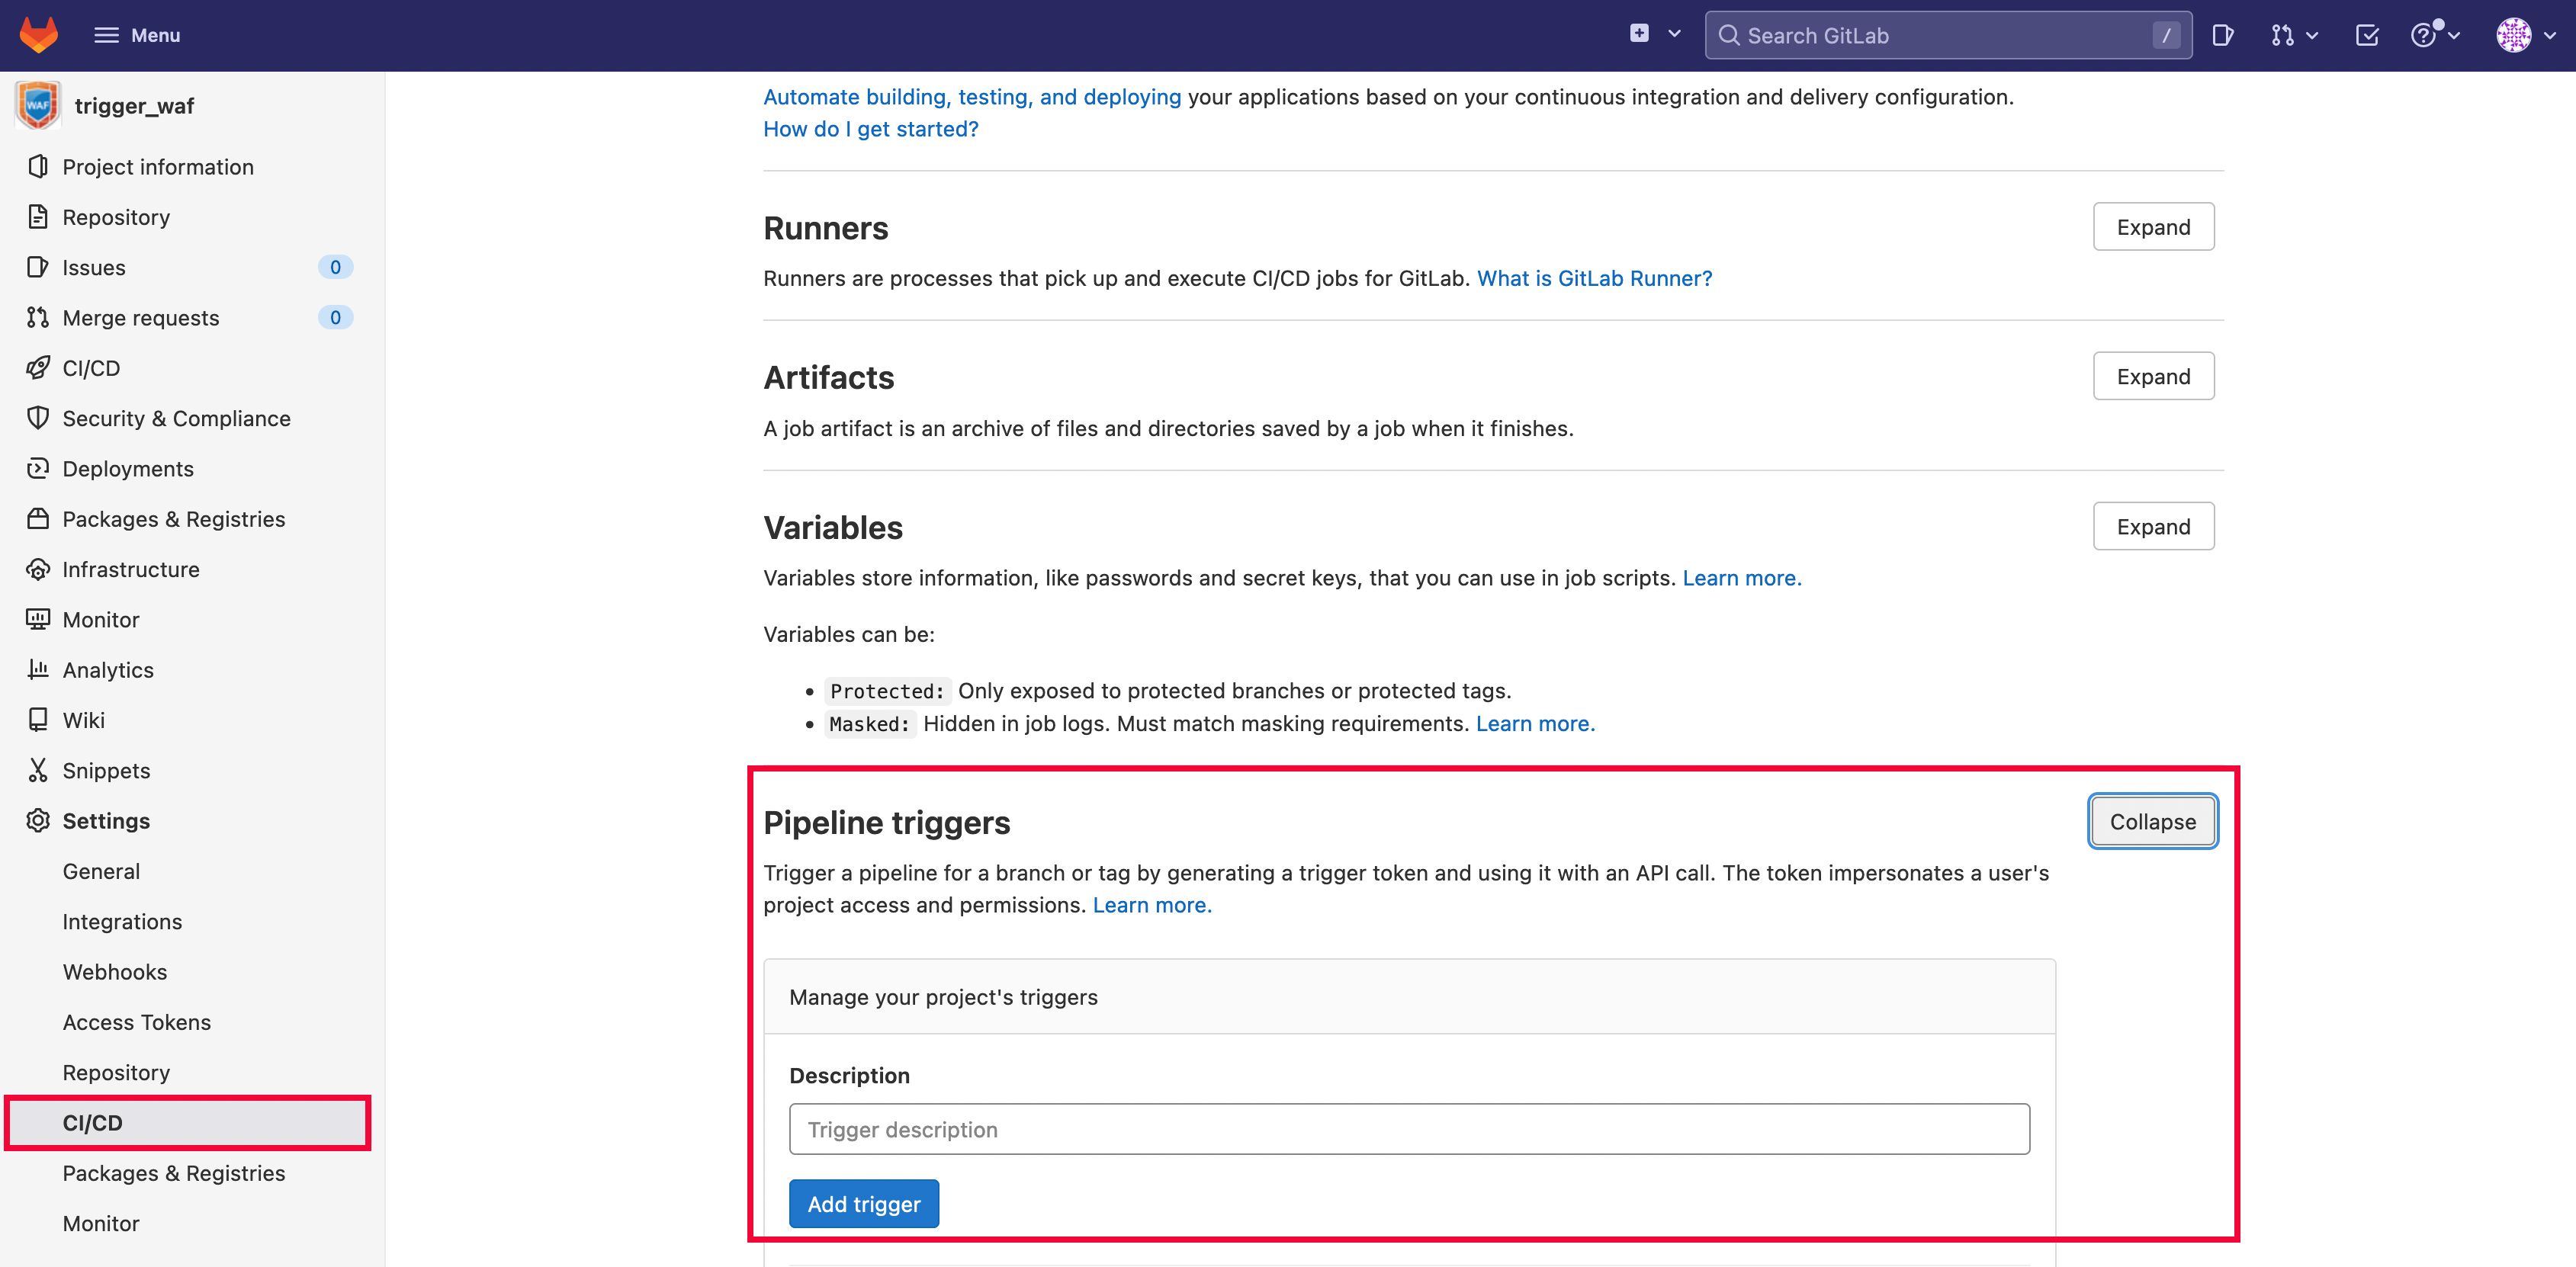Open the help menu chevron
Viewport: 2576px width, 1267px height.
tap(2453, 36)
